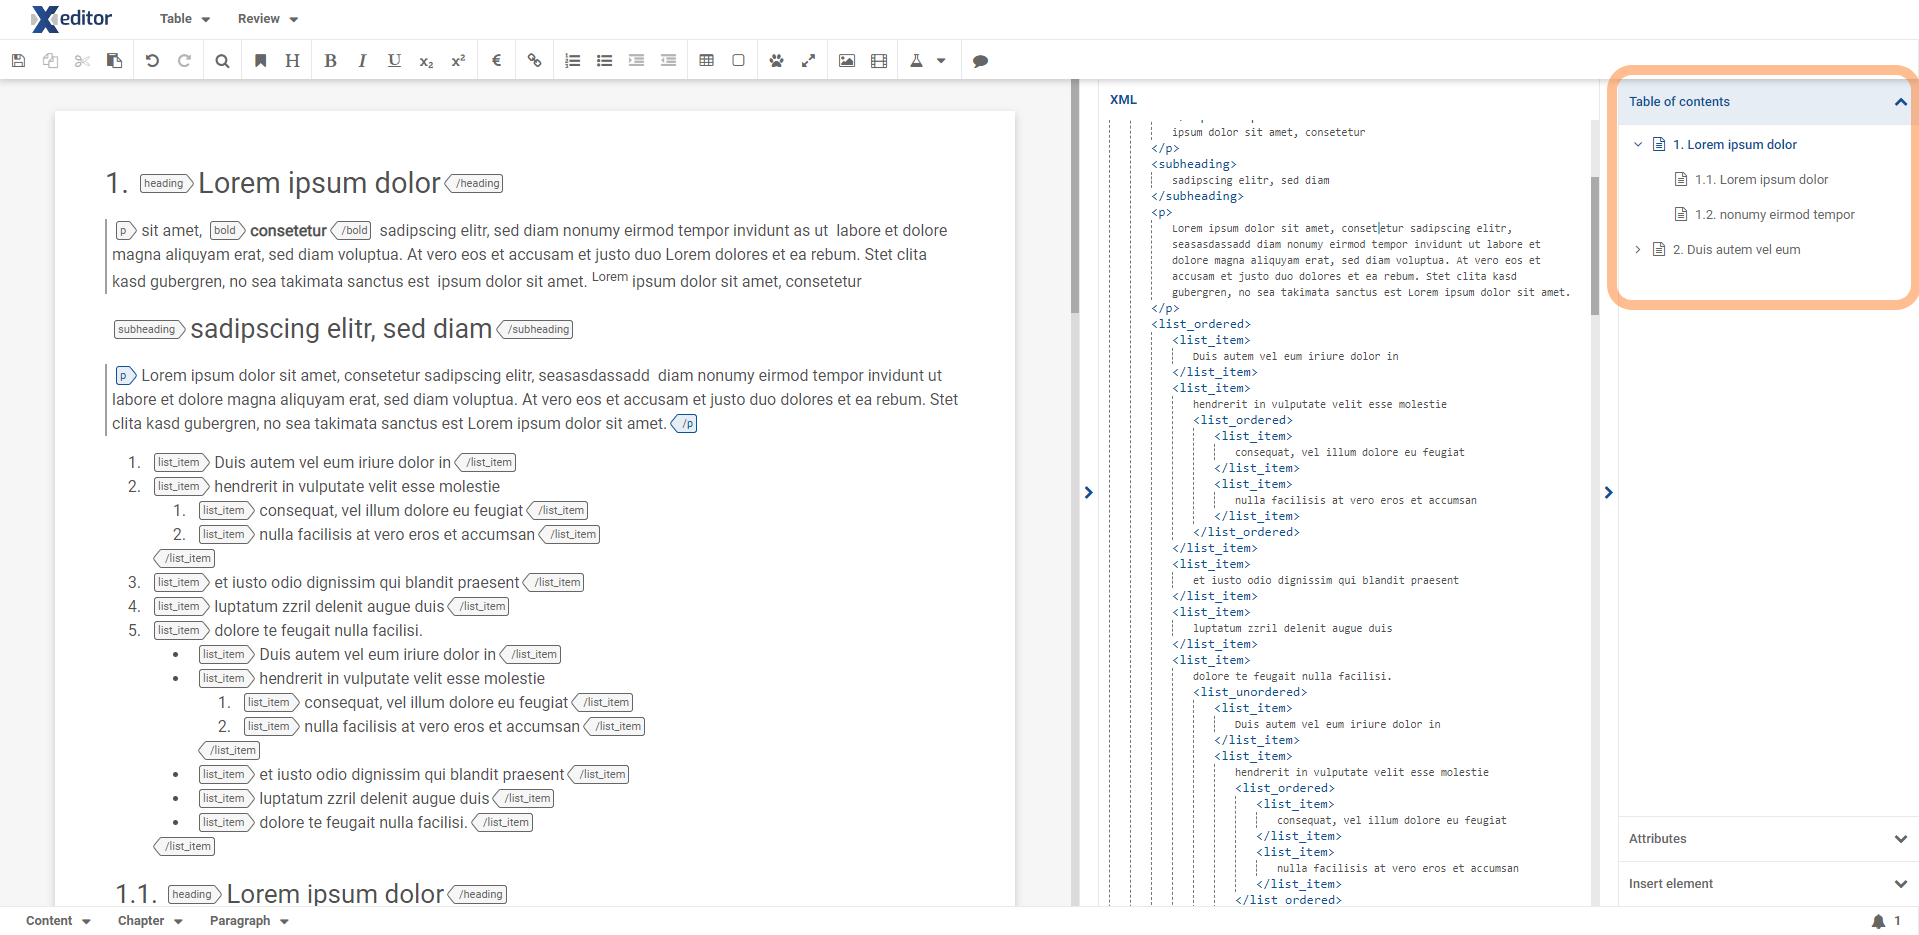Redo the last undone action

pyautogui.click(x=184, y=61)
